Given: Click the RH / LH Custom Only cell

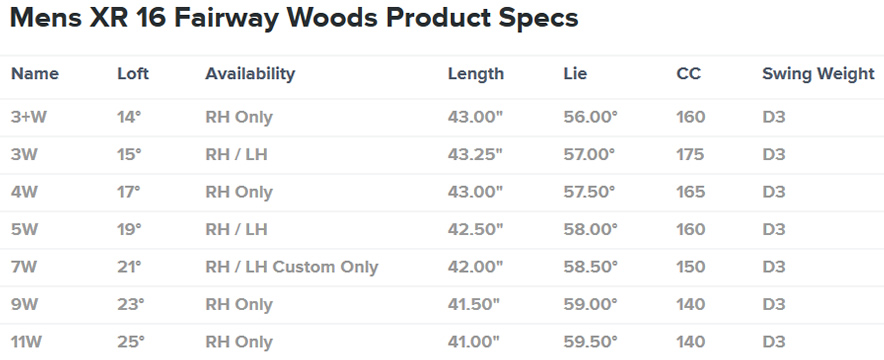Looking at the screenshot, I should point(291,267).
